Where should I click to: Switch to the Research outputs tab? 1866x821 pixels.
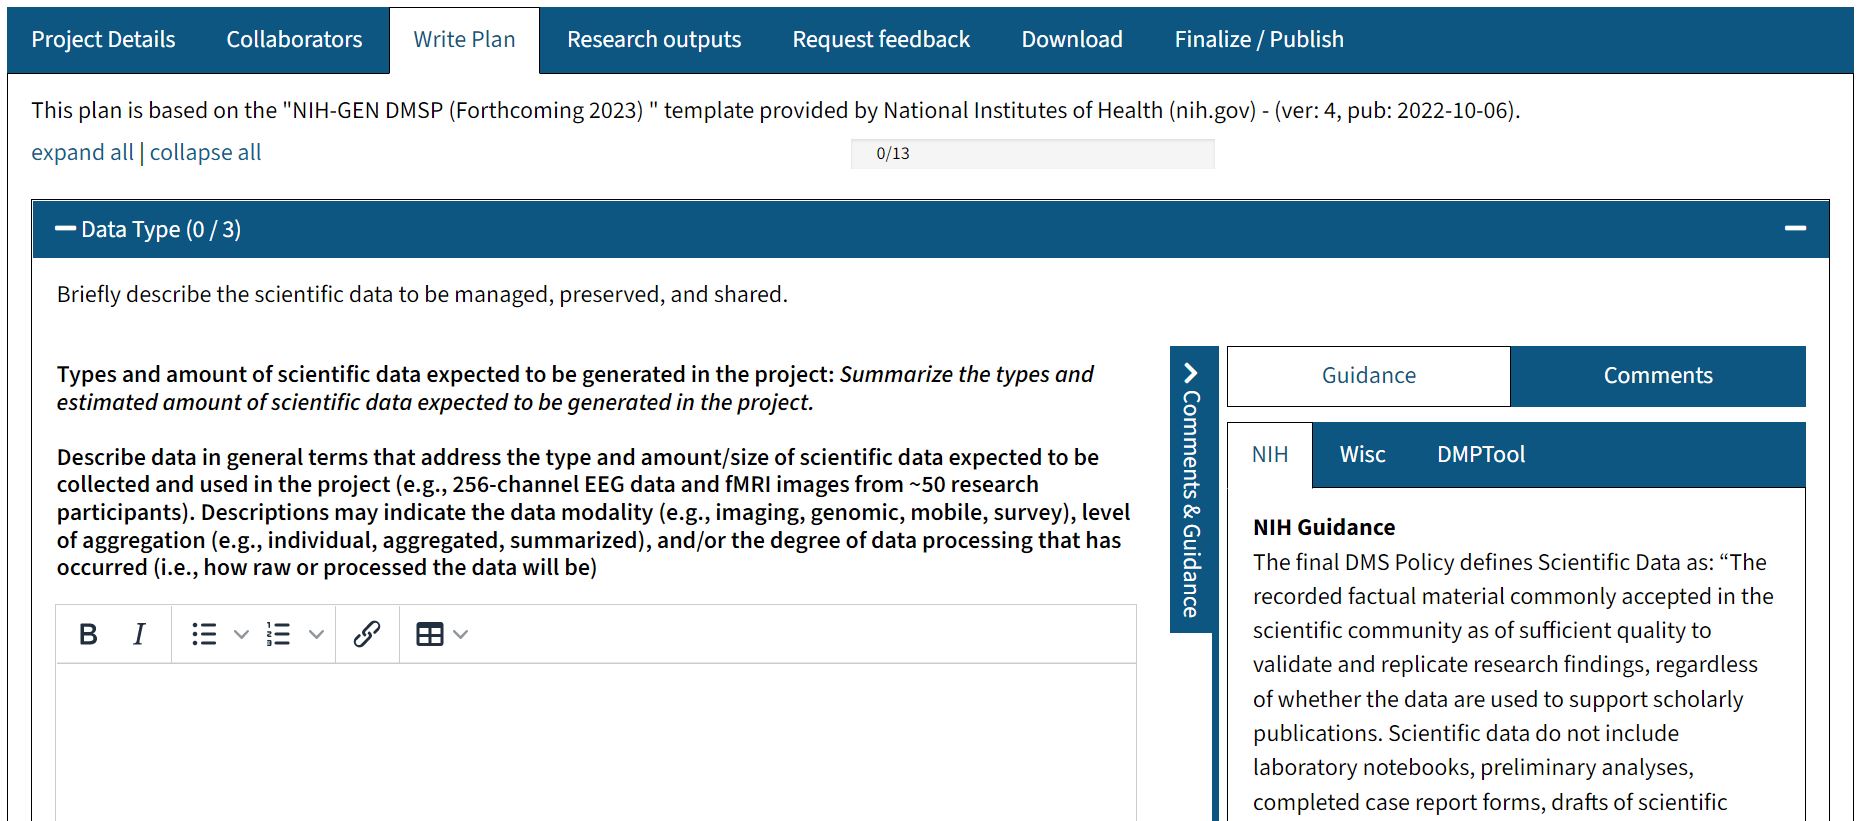[654, 40]
